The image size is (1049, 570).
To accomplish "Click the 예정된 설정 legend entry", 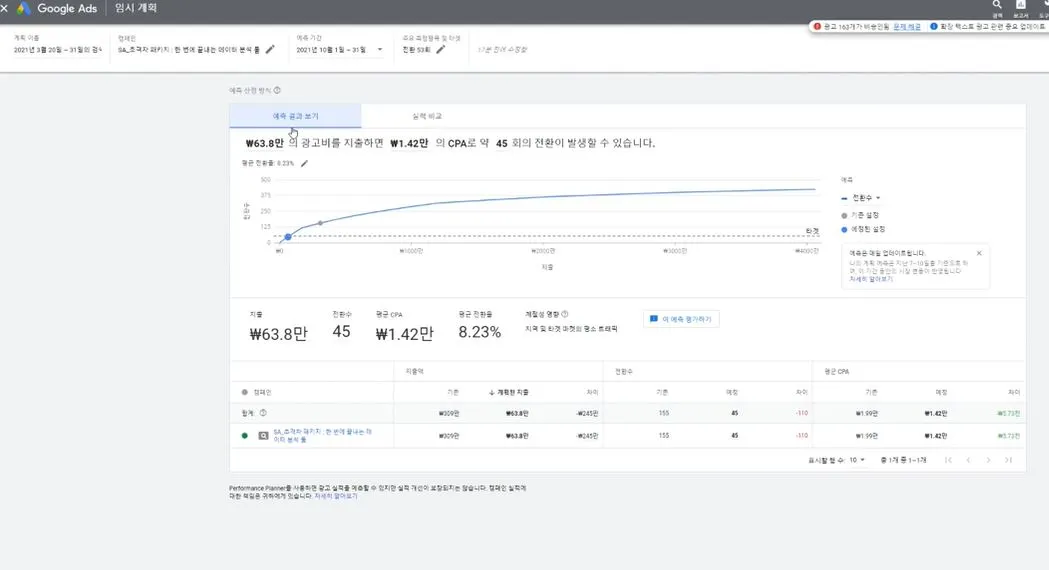I will click(863, 229).
